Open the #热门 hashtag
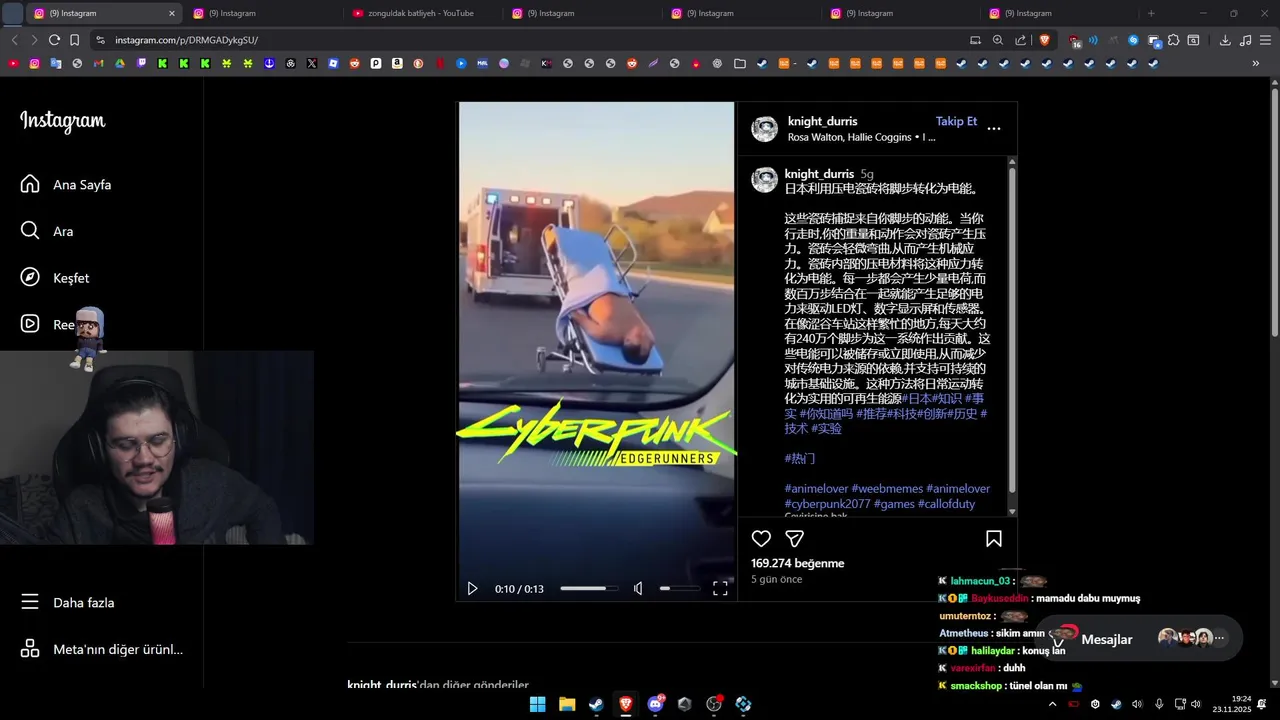 pos(800,459)
